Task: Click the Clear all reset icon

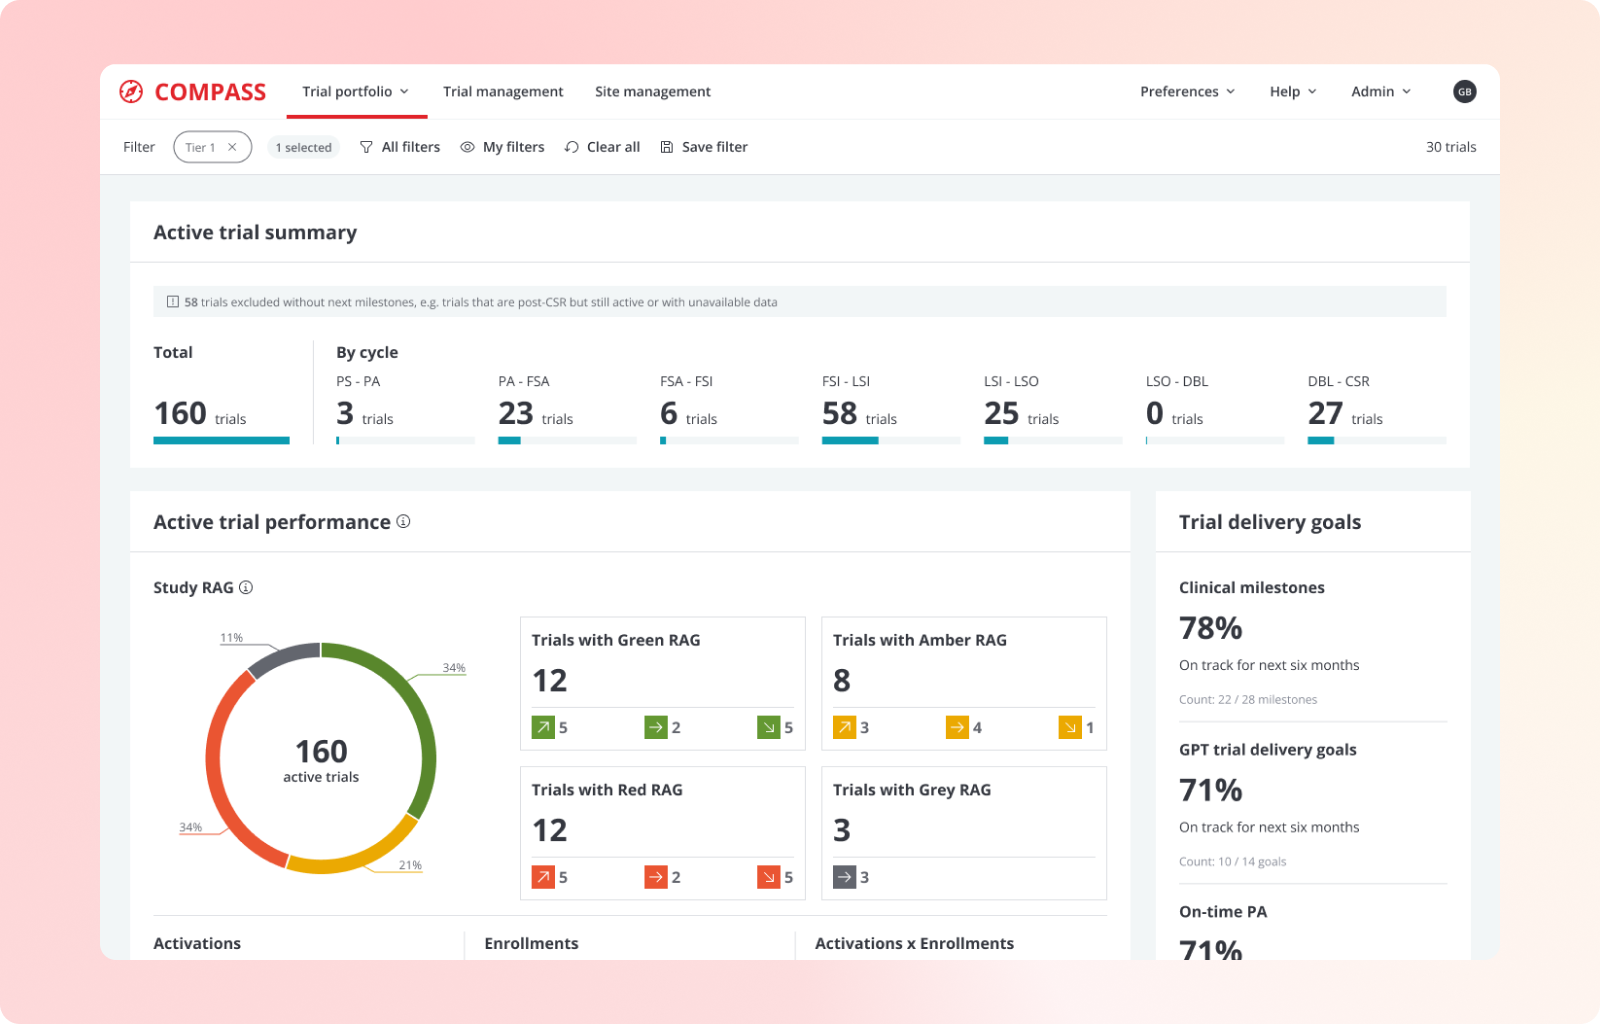Action: click(x=571, y=146)
